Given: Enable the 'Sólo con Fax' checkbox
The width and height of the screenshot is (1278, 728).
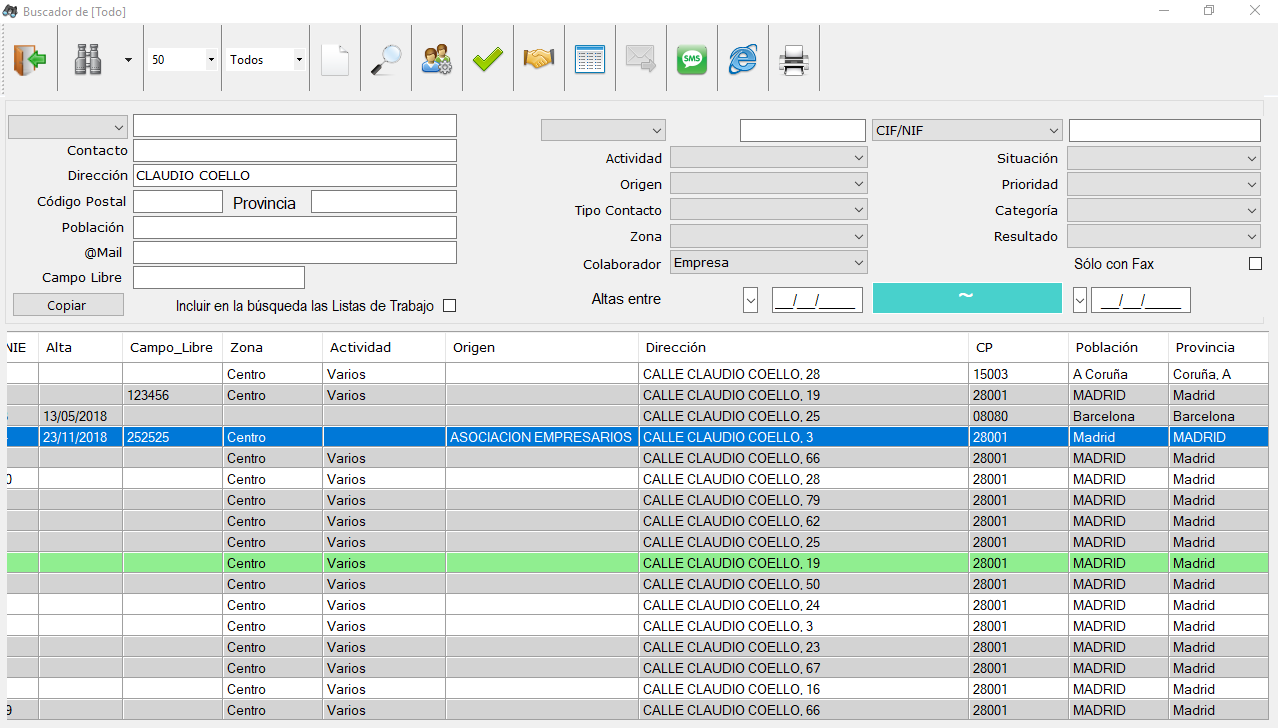Looking at the screenshot, I should point(1256,264).
